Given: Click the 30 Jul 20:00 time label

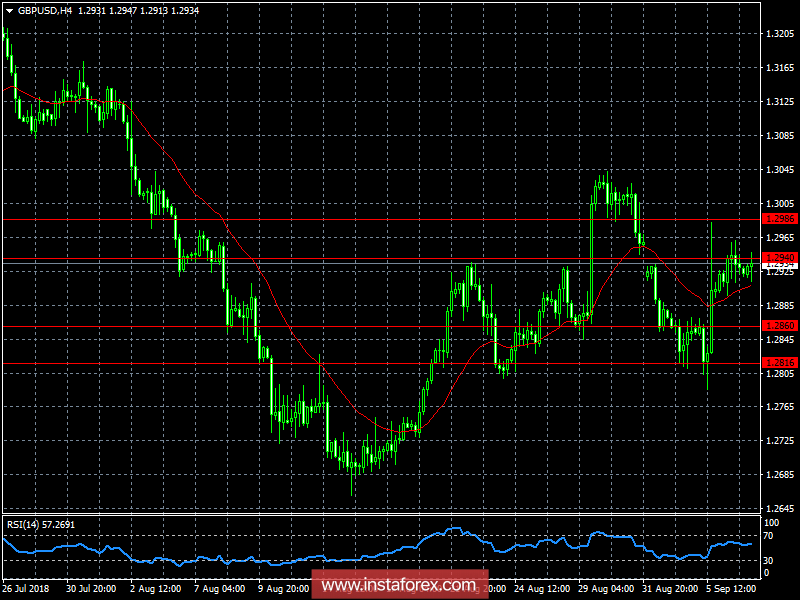Looking at the screenshot, I should click(91, 588).
